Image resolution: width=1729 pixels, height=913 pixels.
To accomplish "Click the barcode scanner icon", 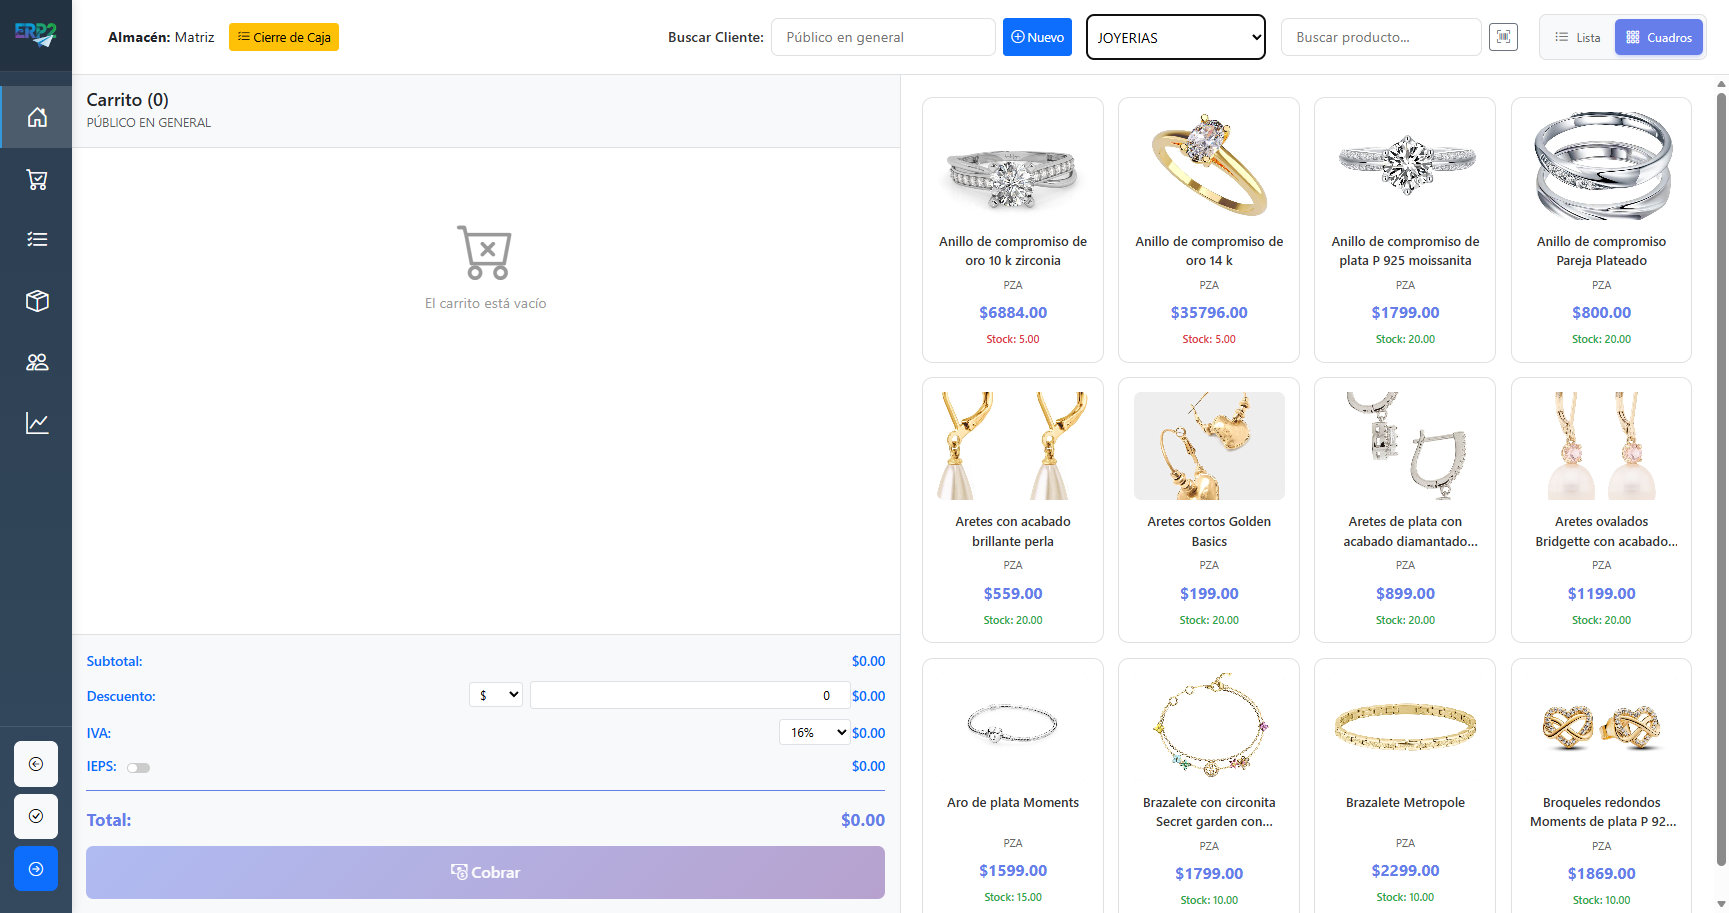I will tap(1503, 37).
